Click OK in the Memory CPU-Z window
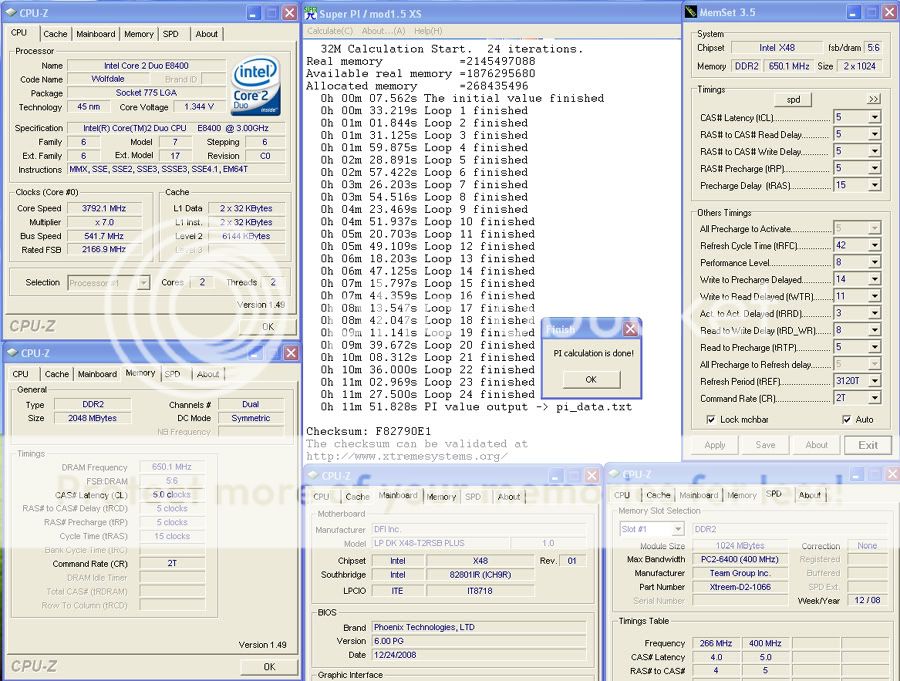This screenshot has height=681, width=900. click(x=269, y=667)
